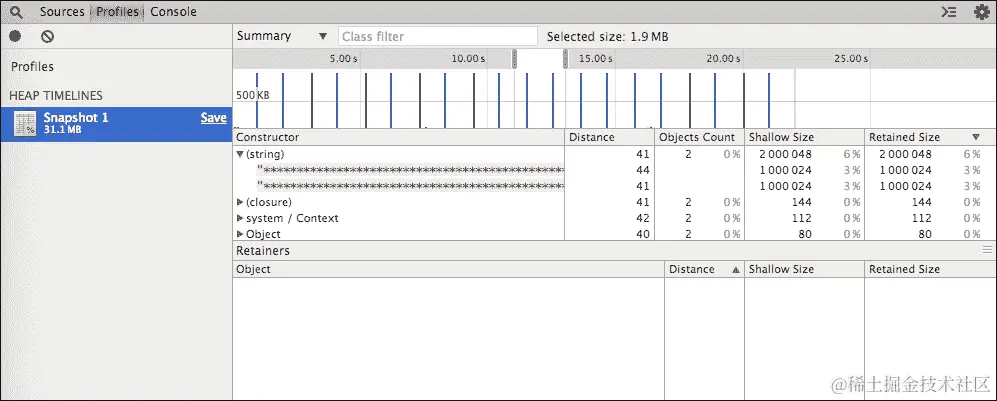This screenshot has width=997, height=401.
Task: Save Snapshot 1 via the Save link
Action: coord(214,118)
